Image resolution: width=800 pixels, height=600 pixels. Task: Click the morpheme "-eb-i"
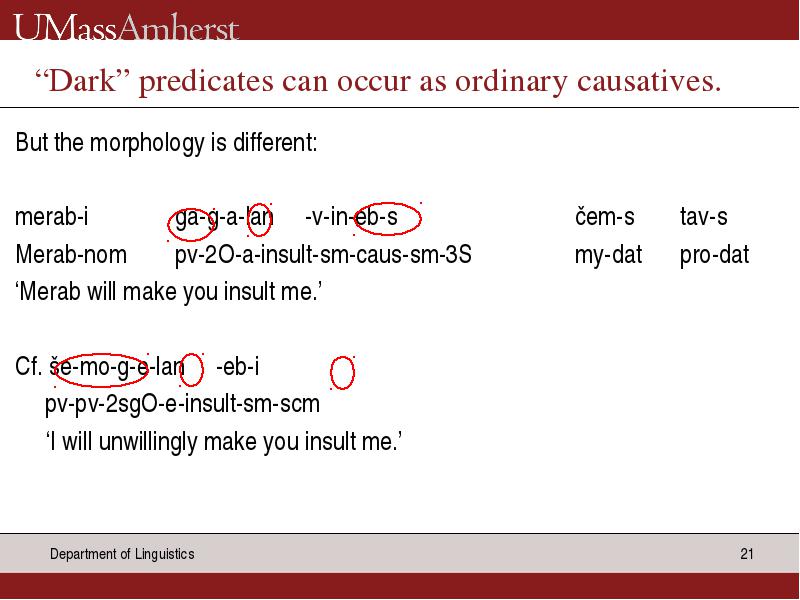(x=238, y=367)
